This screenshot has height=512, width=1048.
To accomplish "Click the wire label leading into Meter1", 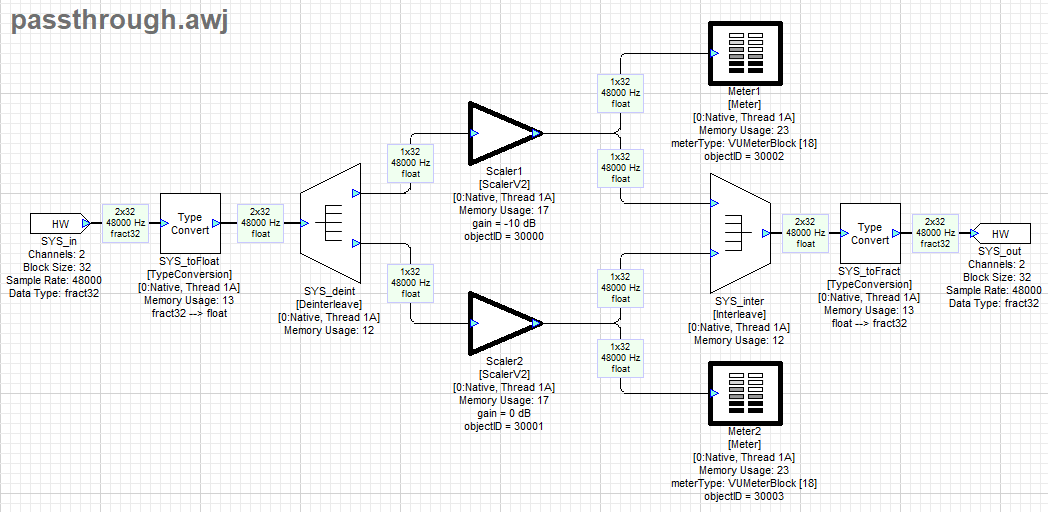I will click(620, 91).
